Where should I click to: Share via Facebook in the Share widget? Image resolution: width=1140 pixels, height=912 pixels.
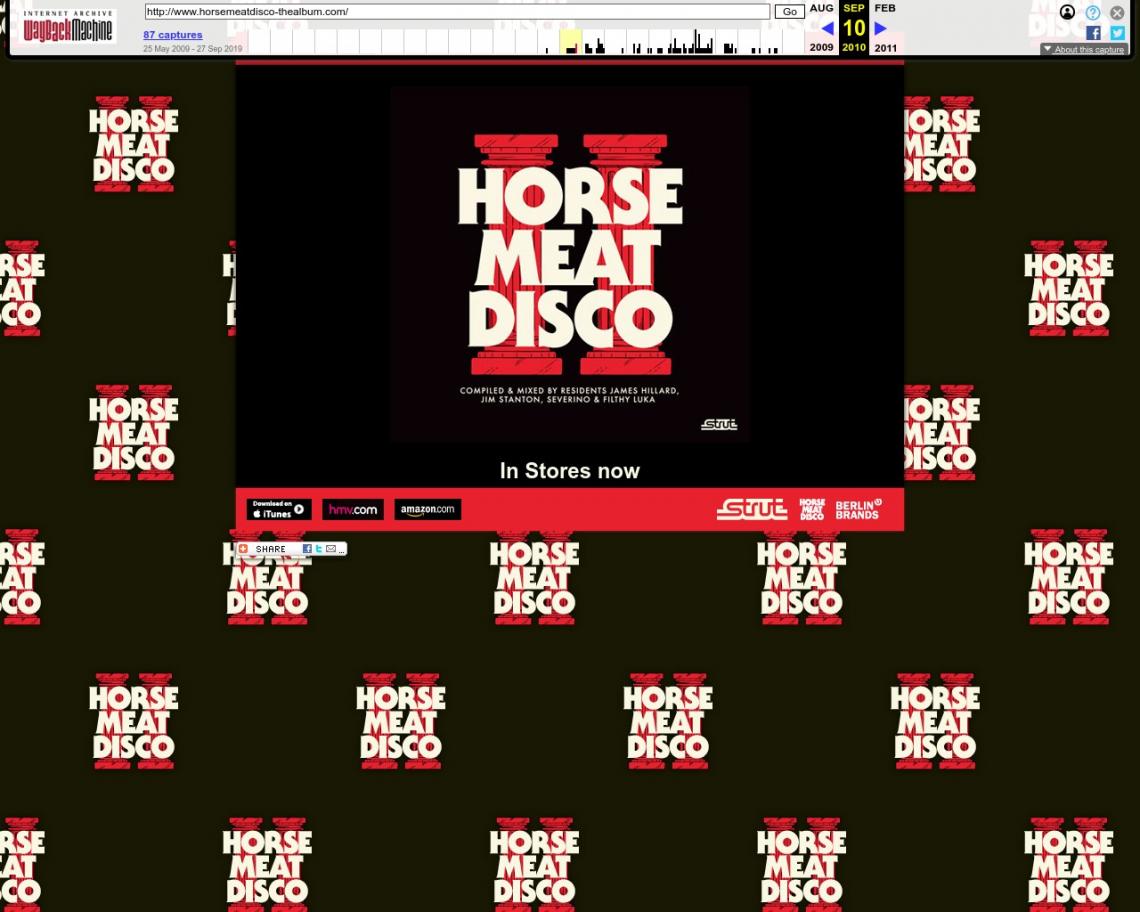click(x=307, y=548)
